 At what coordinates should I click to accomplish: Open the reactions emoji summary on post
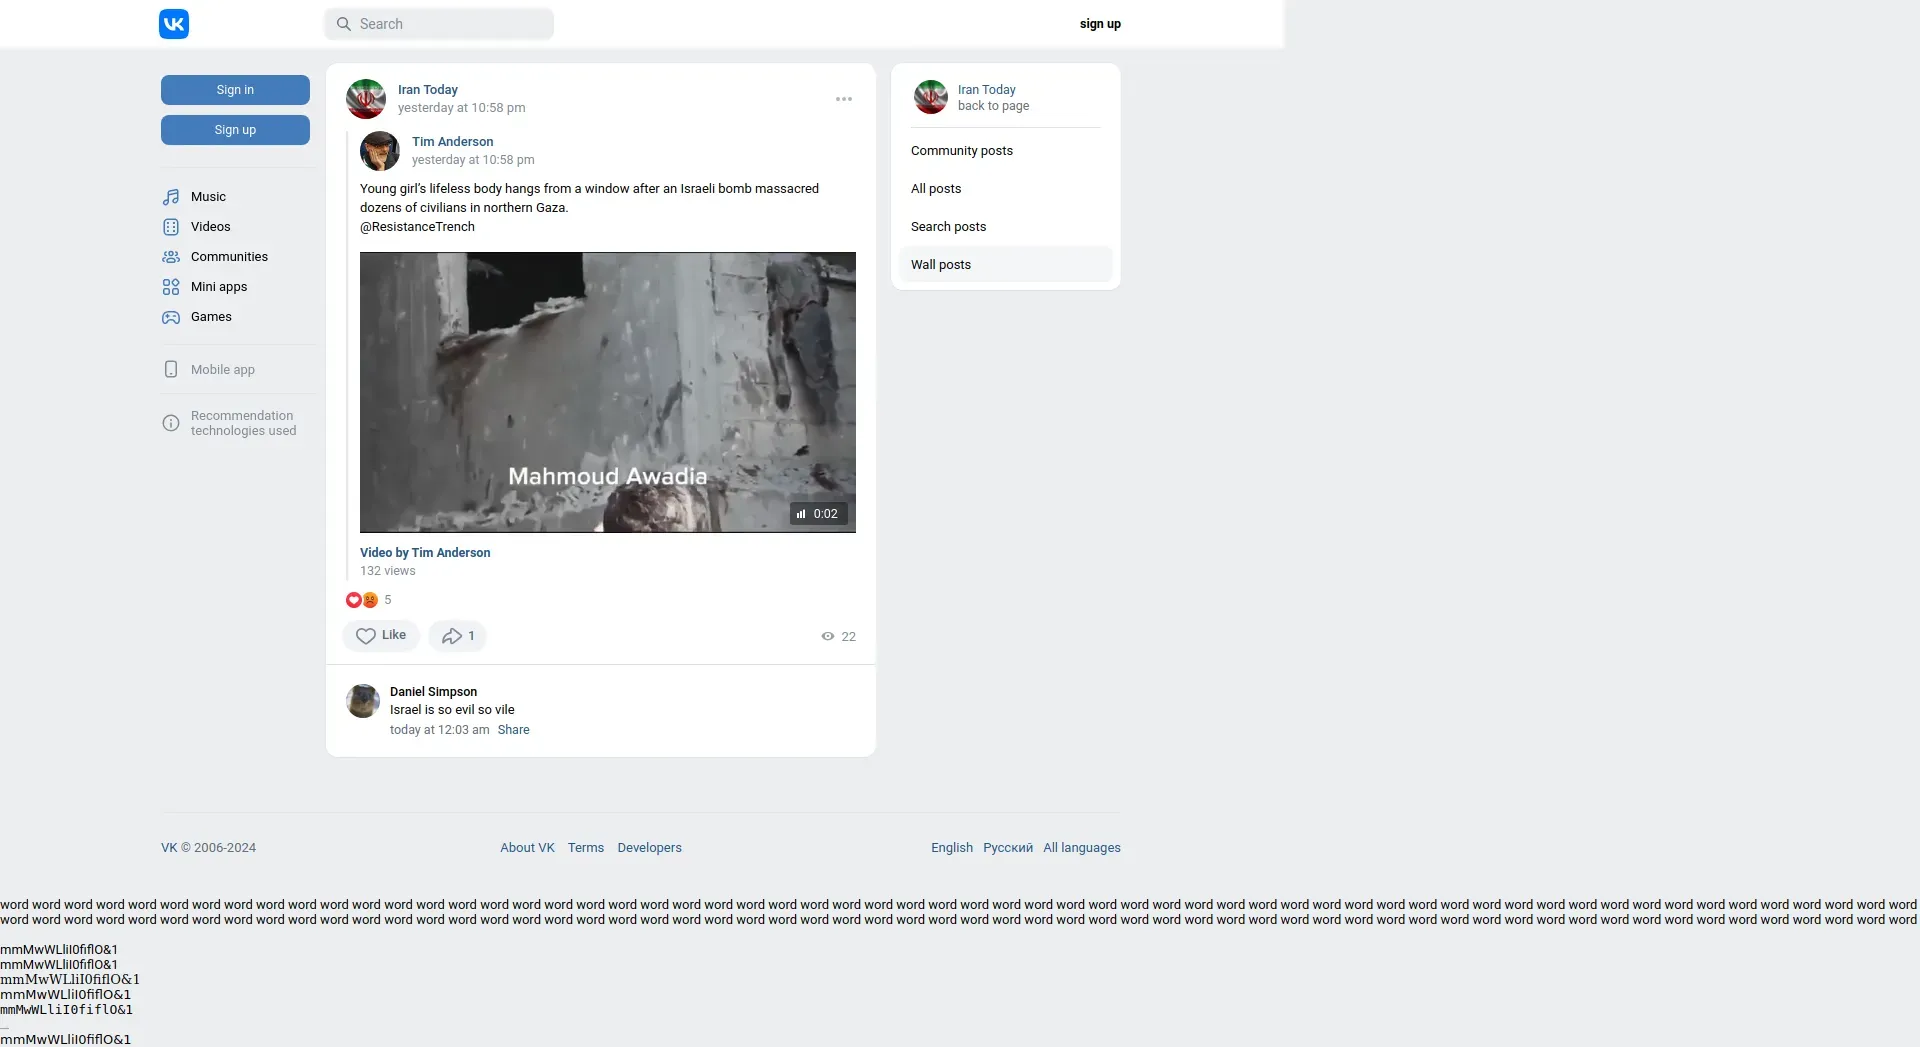pos(362,600)
